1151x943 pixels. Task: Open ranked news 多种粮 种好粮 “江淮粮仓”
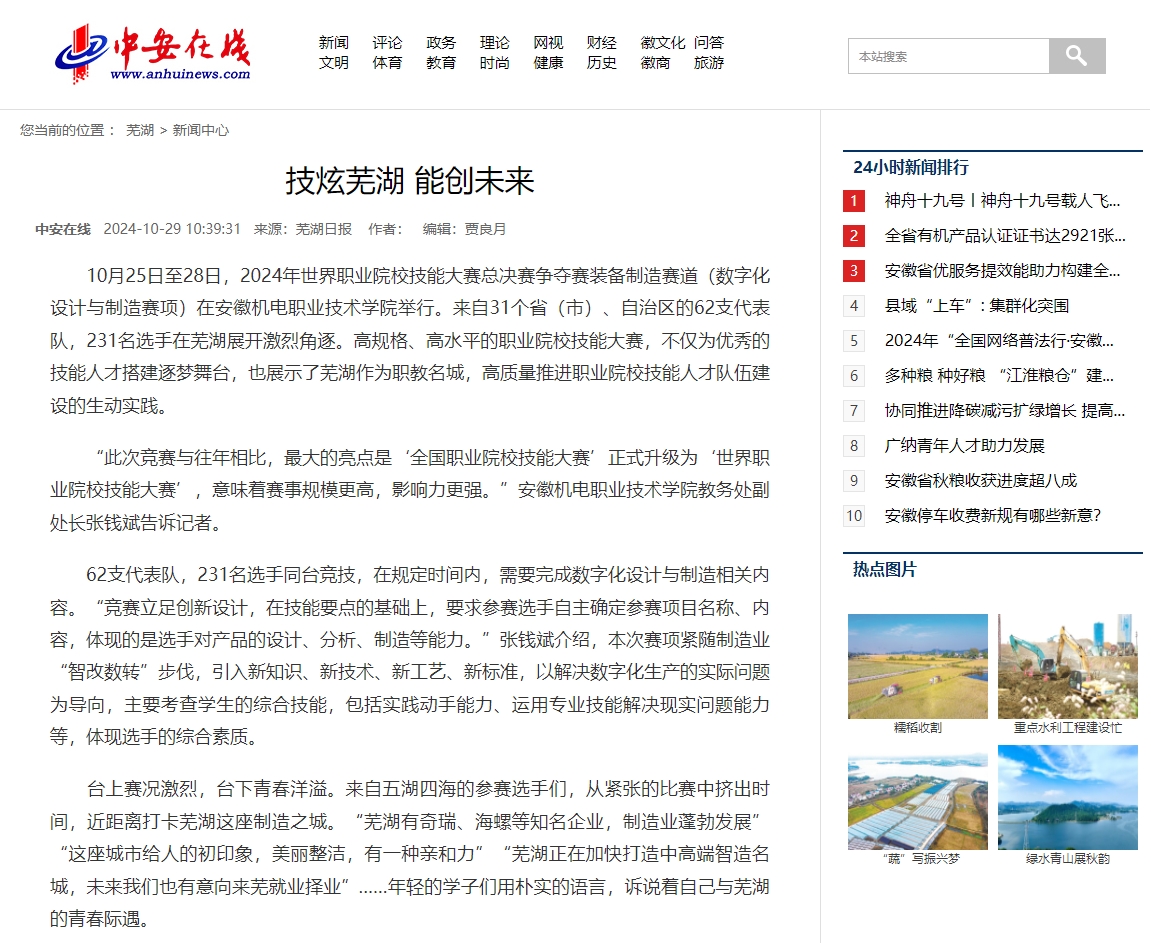(x=999, y=376)
